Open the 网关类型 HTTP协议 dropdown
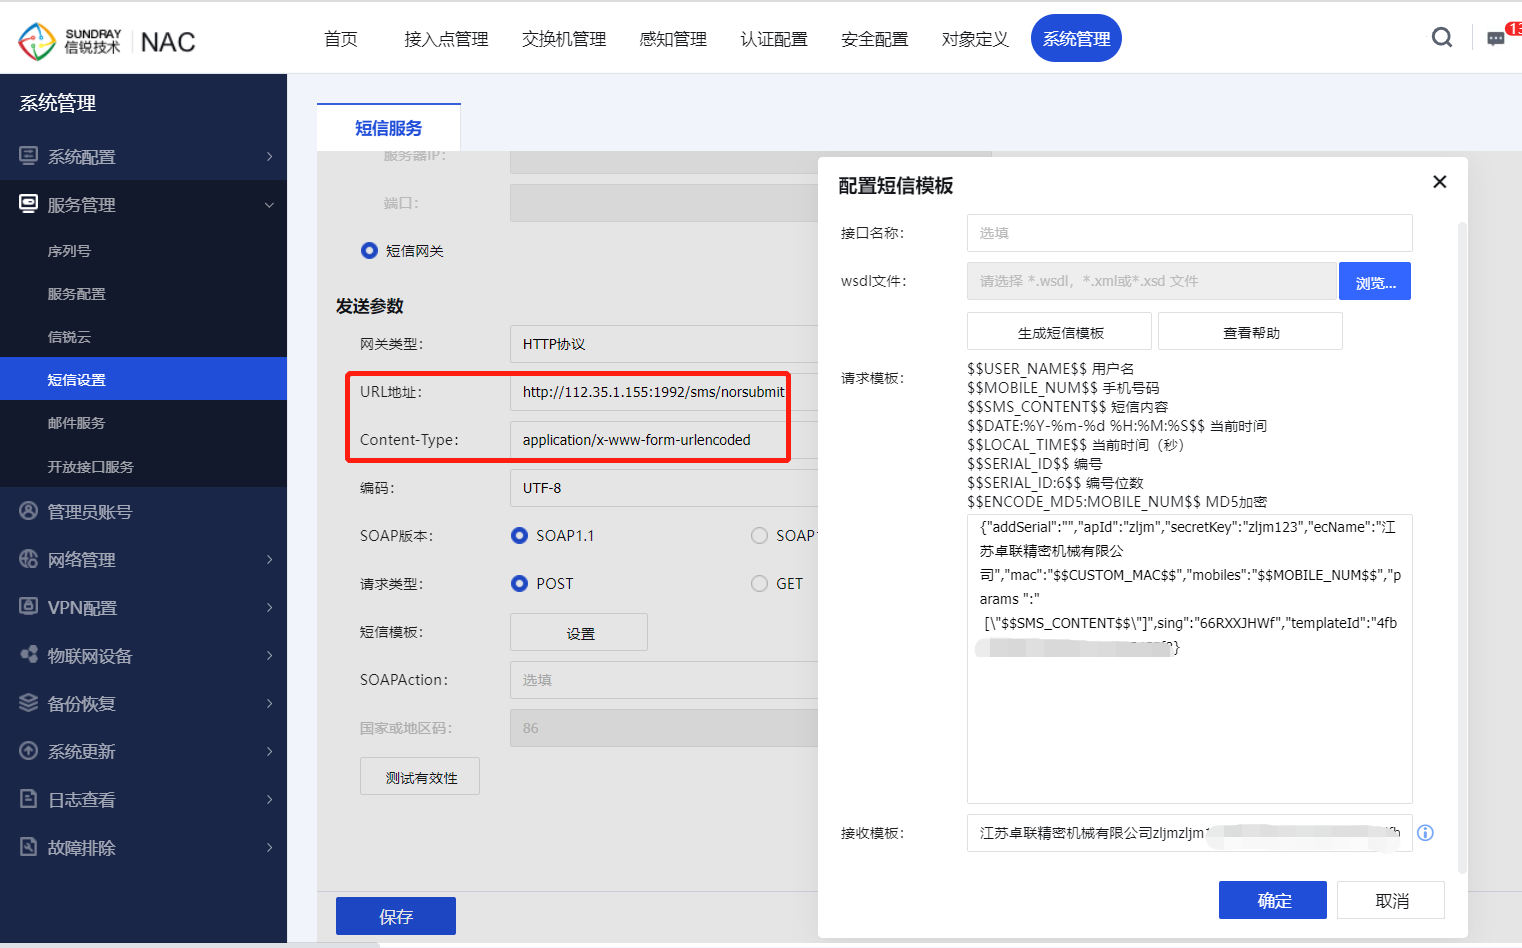The width and height of the screenshot is (1522, 948). [664, 344]
